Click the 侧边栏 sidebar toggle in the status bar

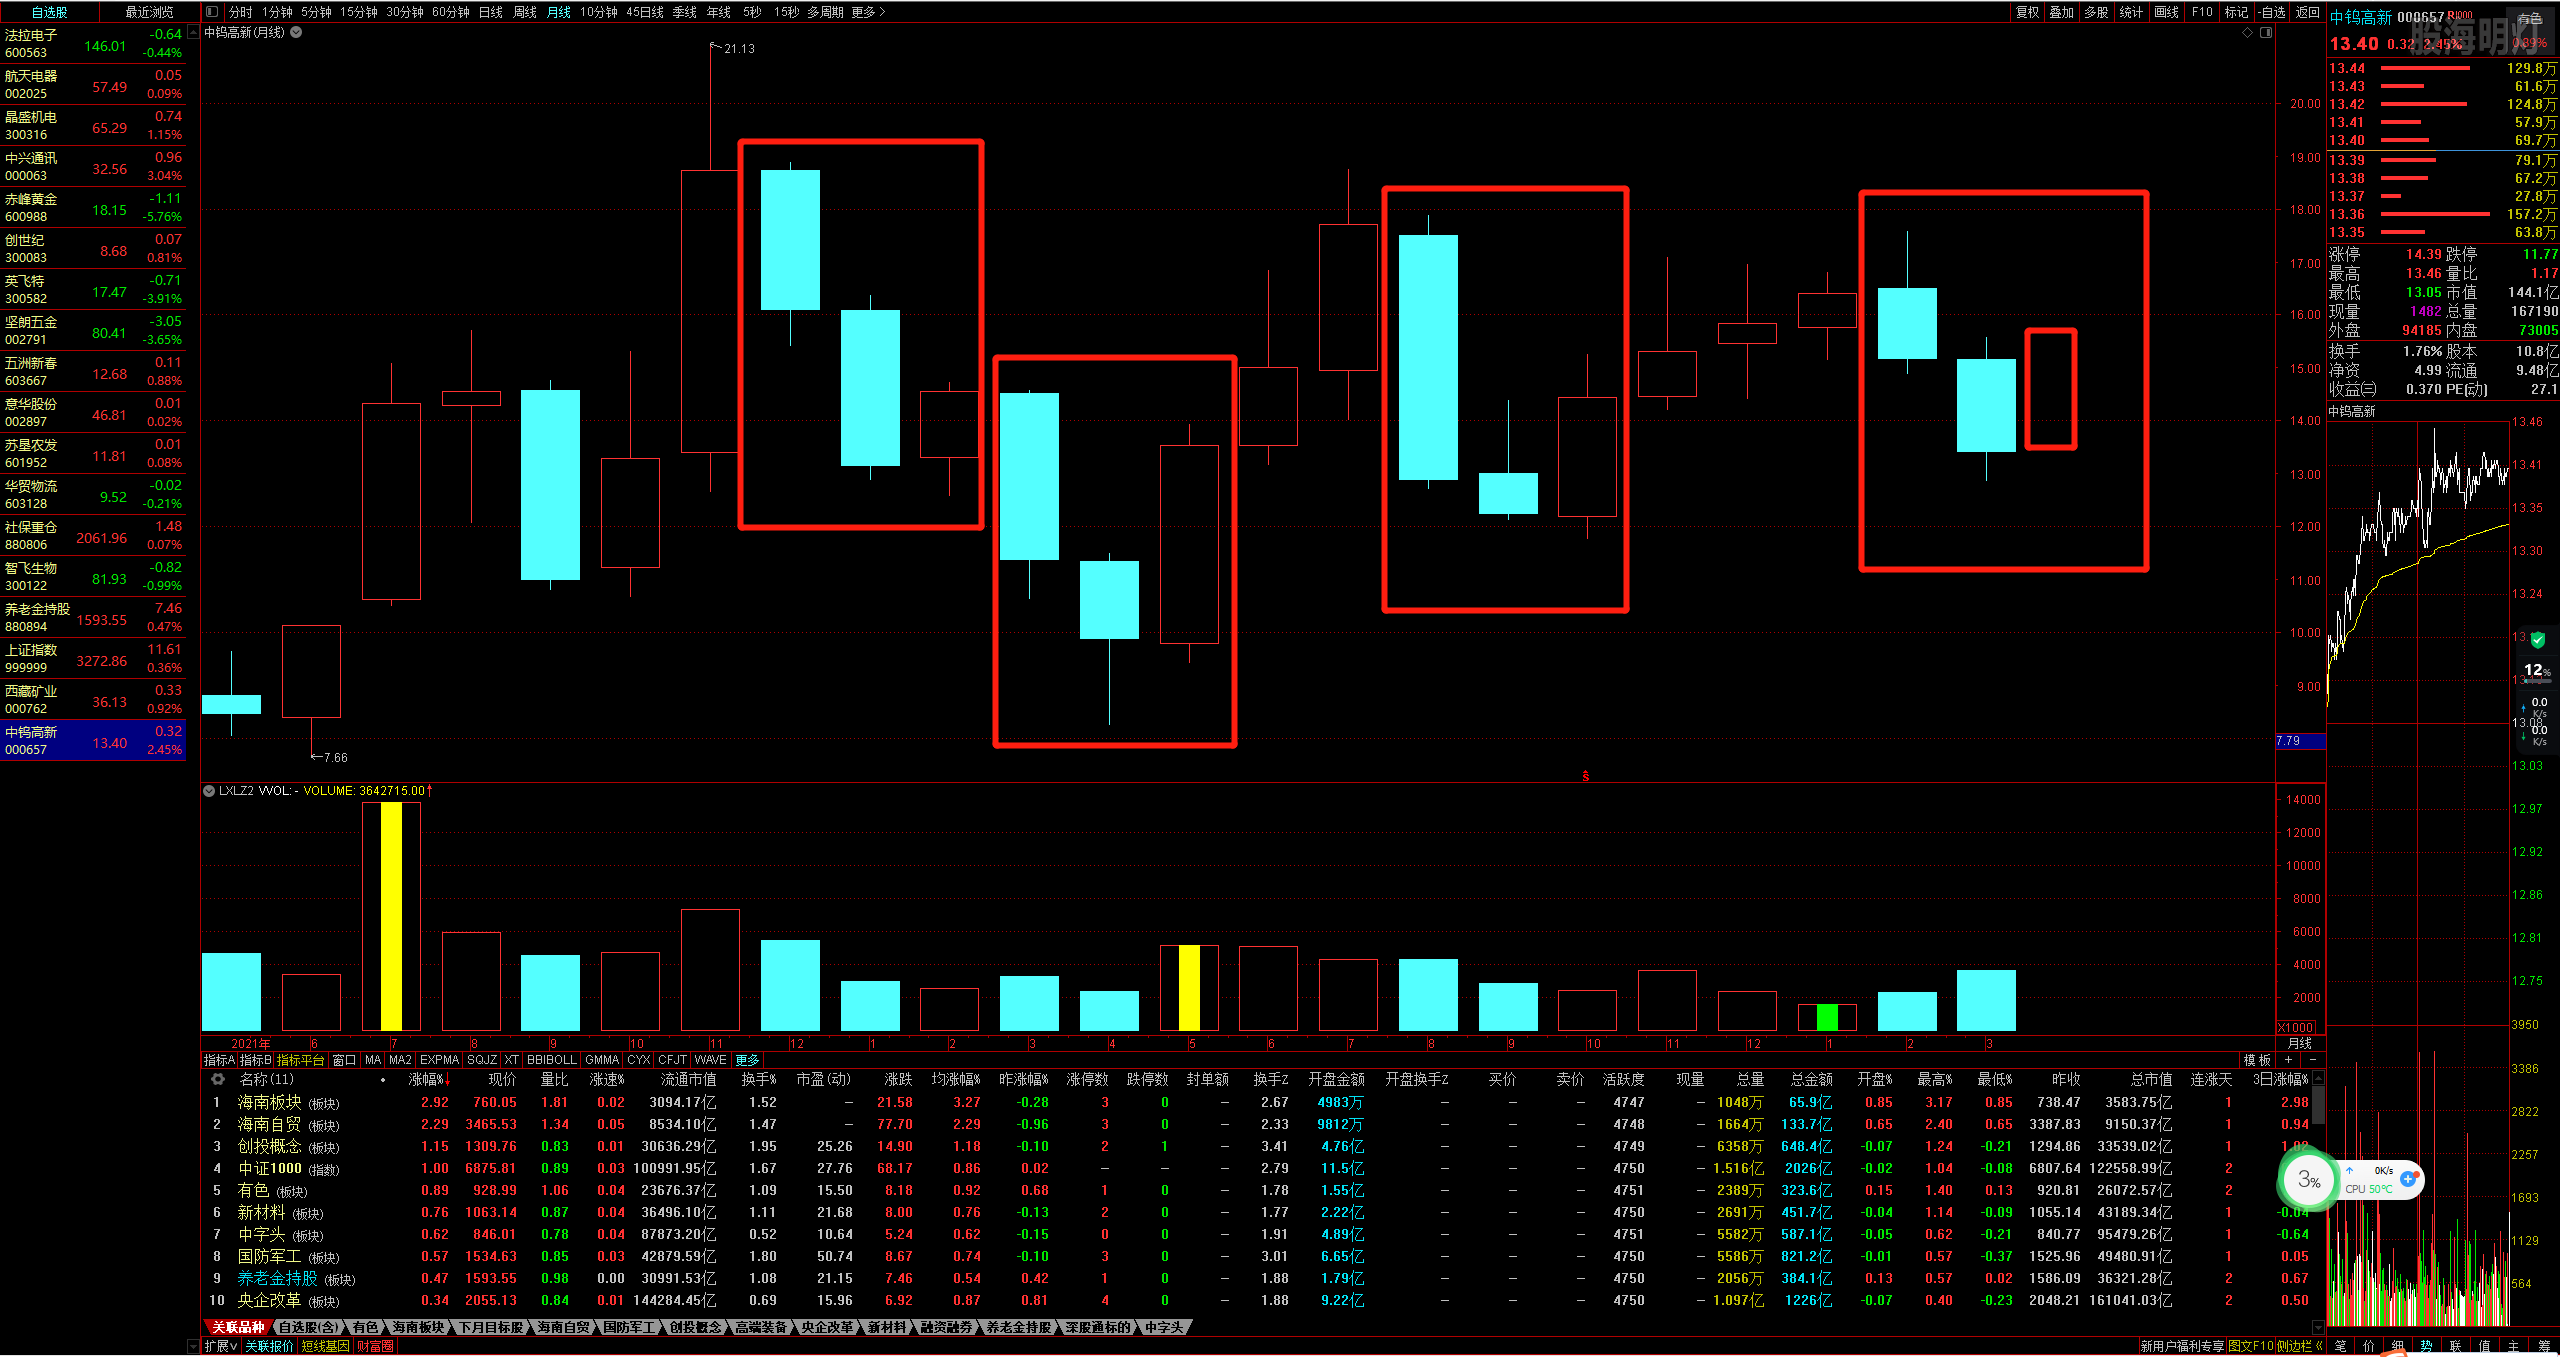(2300, 1346)
